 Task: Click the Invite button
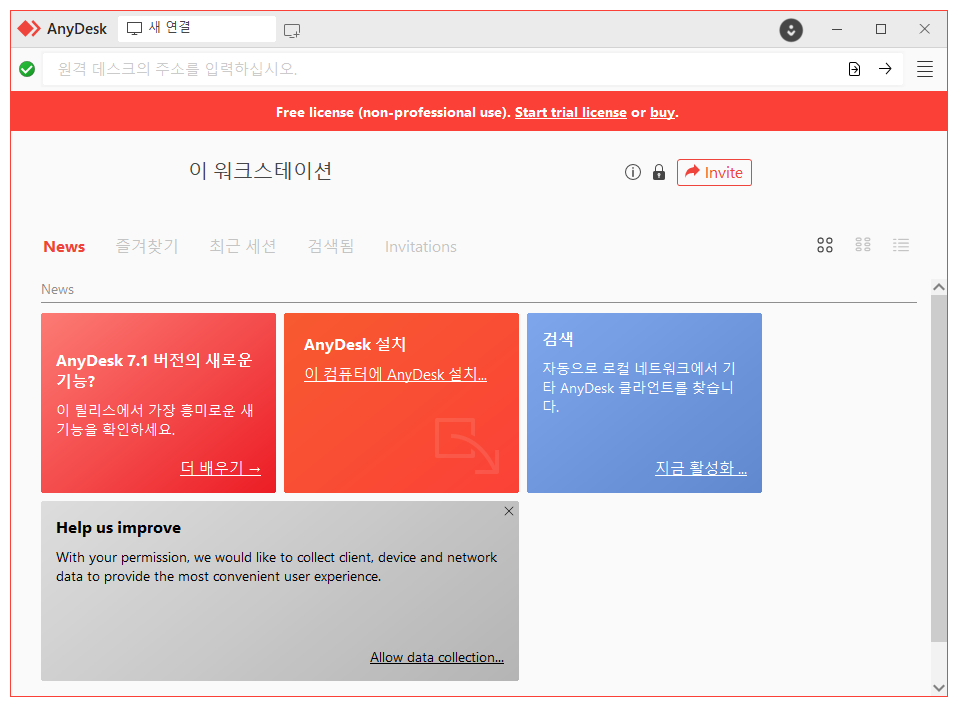714,172
